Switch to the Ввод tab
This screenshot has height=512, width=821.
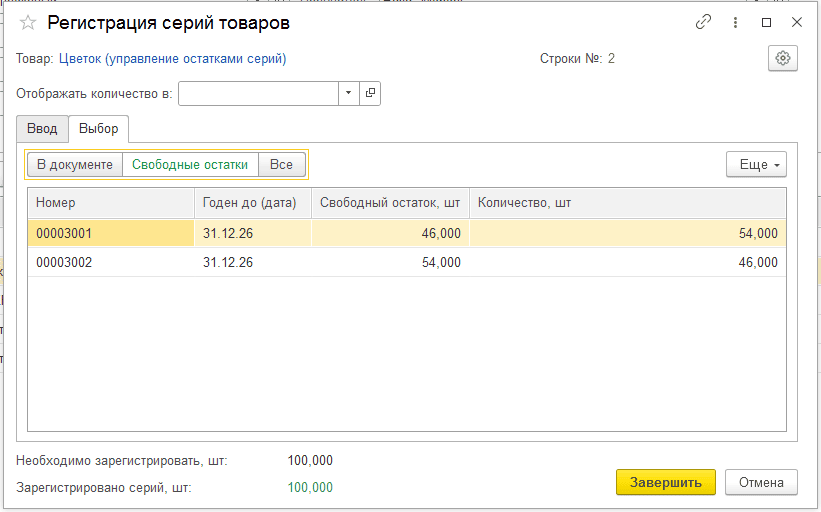42,128
